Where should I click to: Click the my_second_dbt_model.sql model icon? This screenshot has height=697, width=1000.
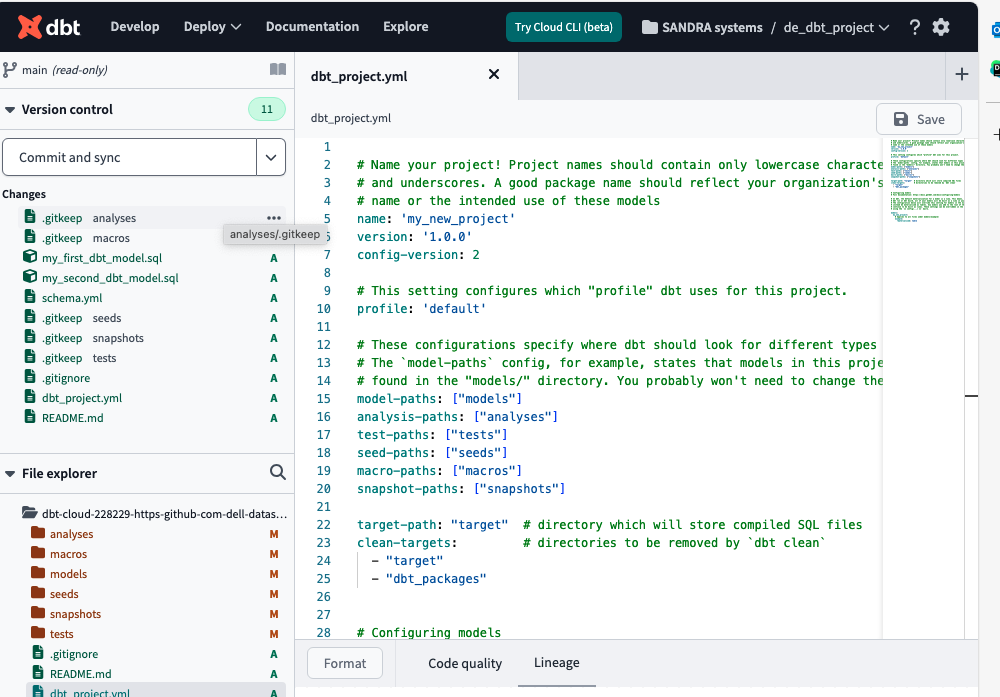30,277
